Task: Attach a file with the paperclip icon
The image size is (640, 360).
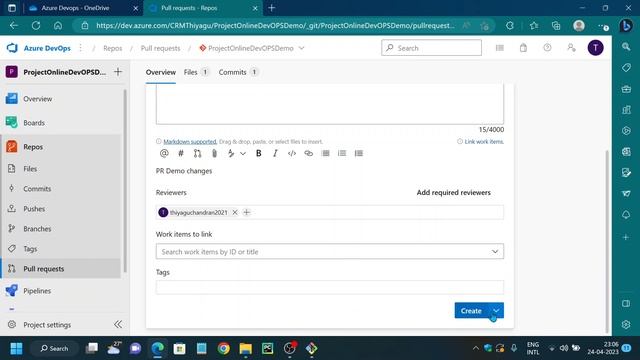Action: 214,153
